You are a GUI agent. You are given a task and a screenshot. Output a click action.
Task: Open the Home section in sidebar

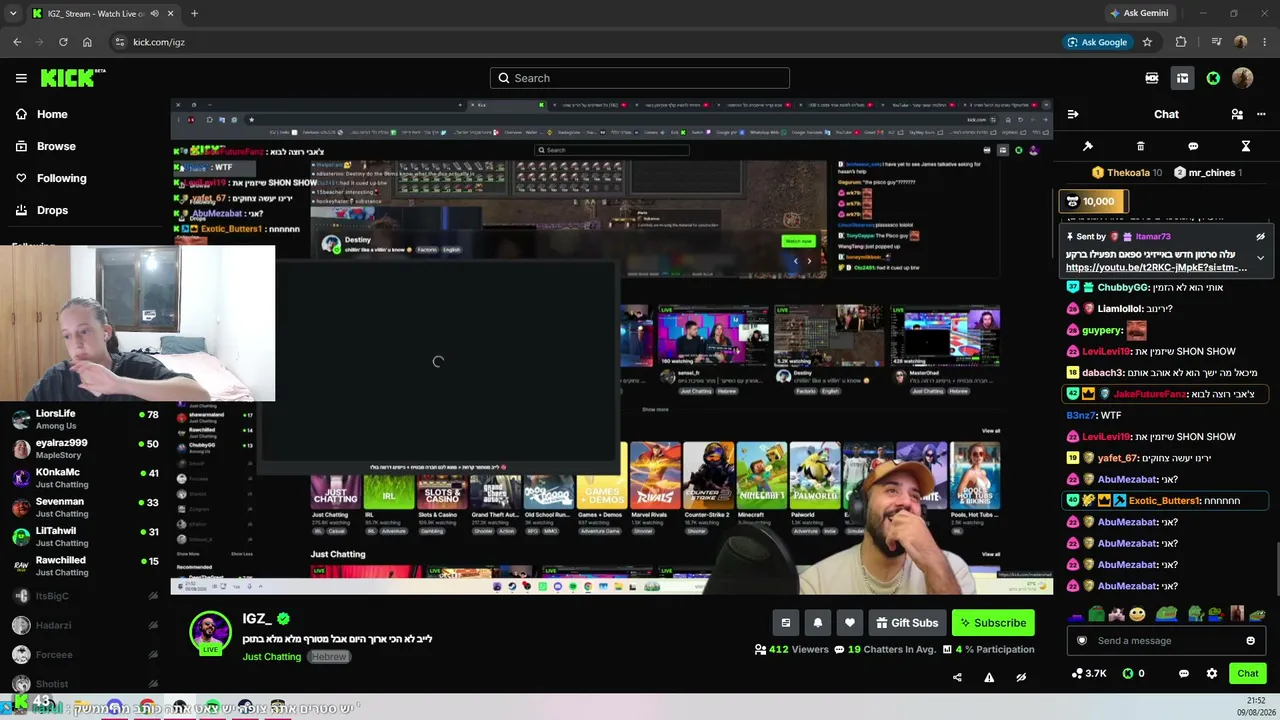[42, 114]
